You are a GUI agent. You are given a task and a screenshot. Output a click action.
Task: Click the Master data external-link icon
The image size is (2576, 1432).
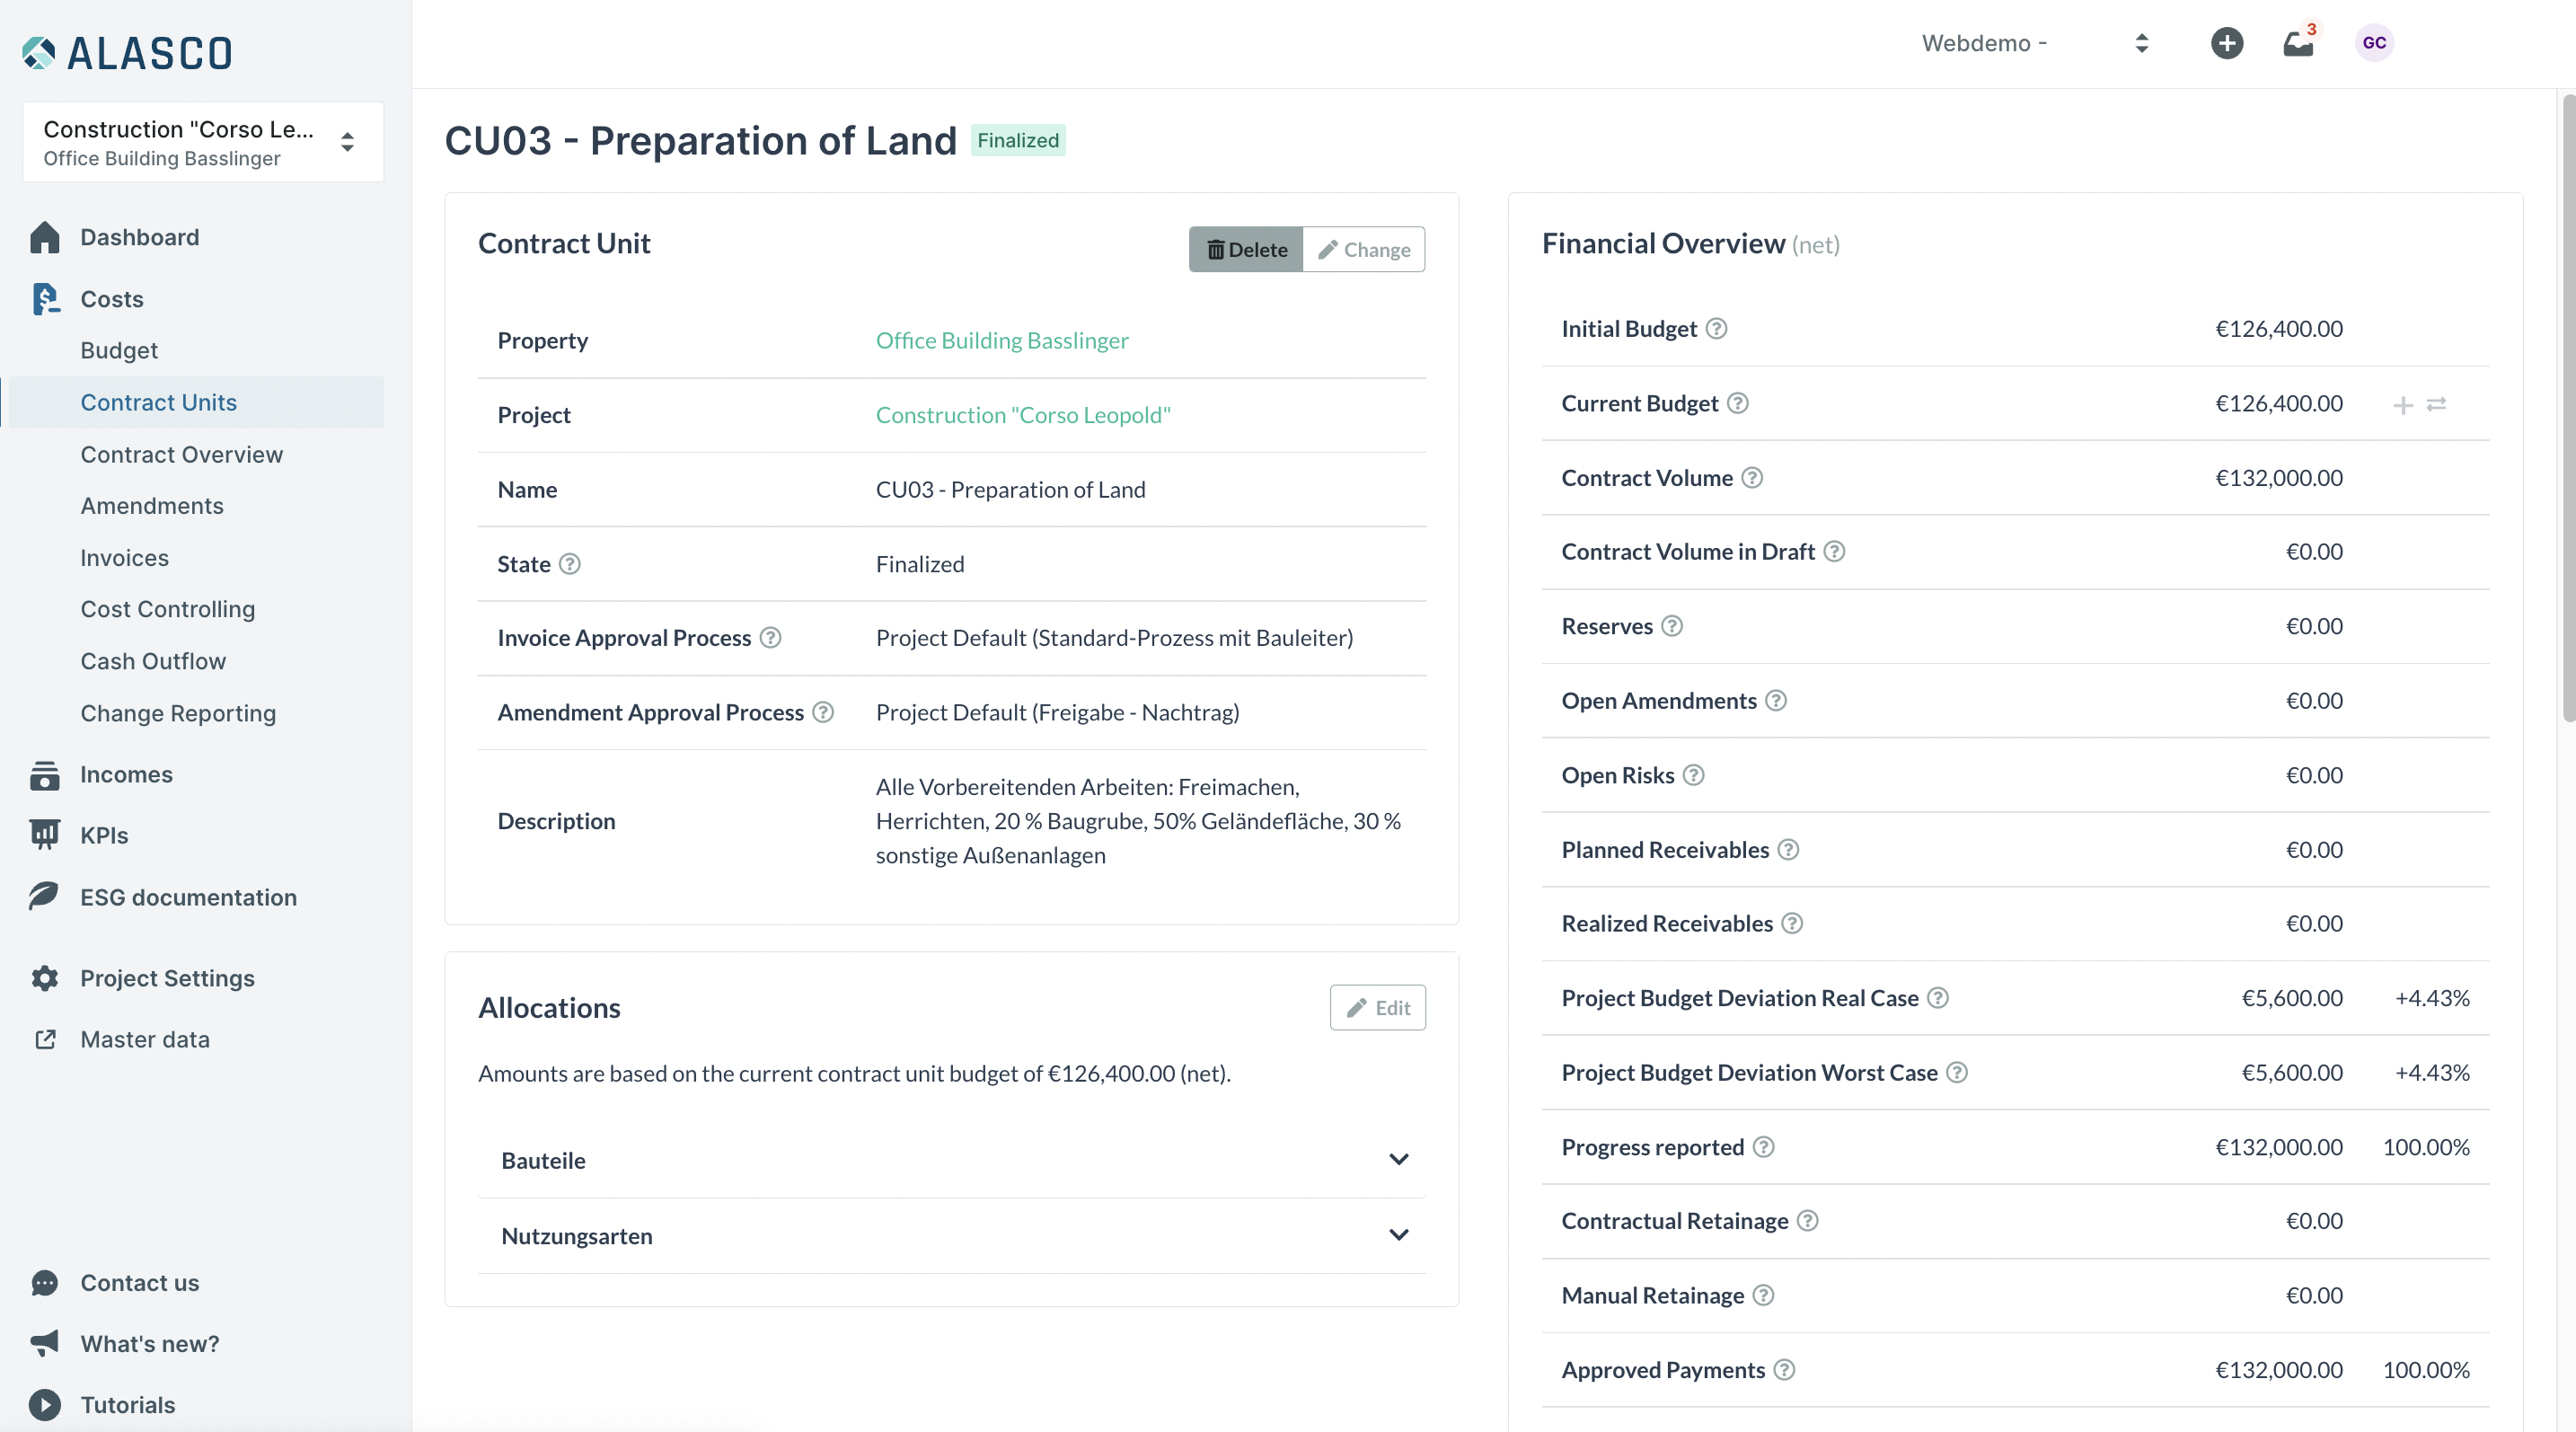point(45,1039)
